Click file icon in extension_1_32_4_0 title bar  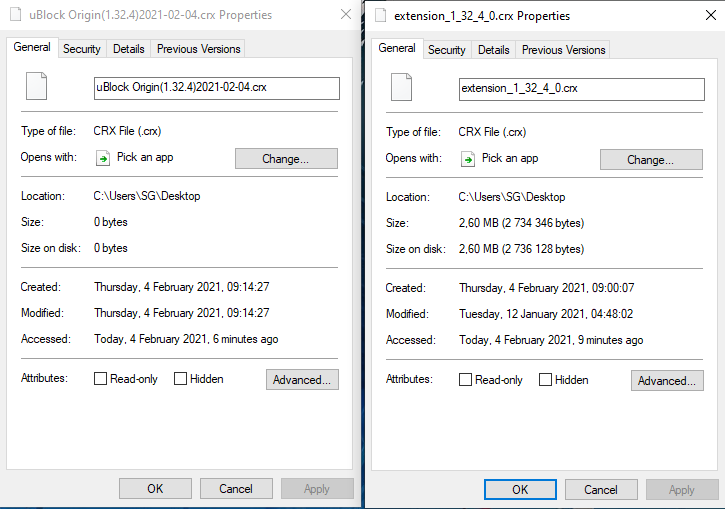click(x=381, y=16)
